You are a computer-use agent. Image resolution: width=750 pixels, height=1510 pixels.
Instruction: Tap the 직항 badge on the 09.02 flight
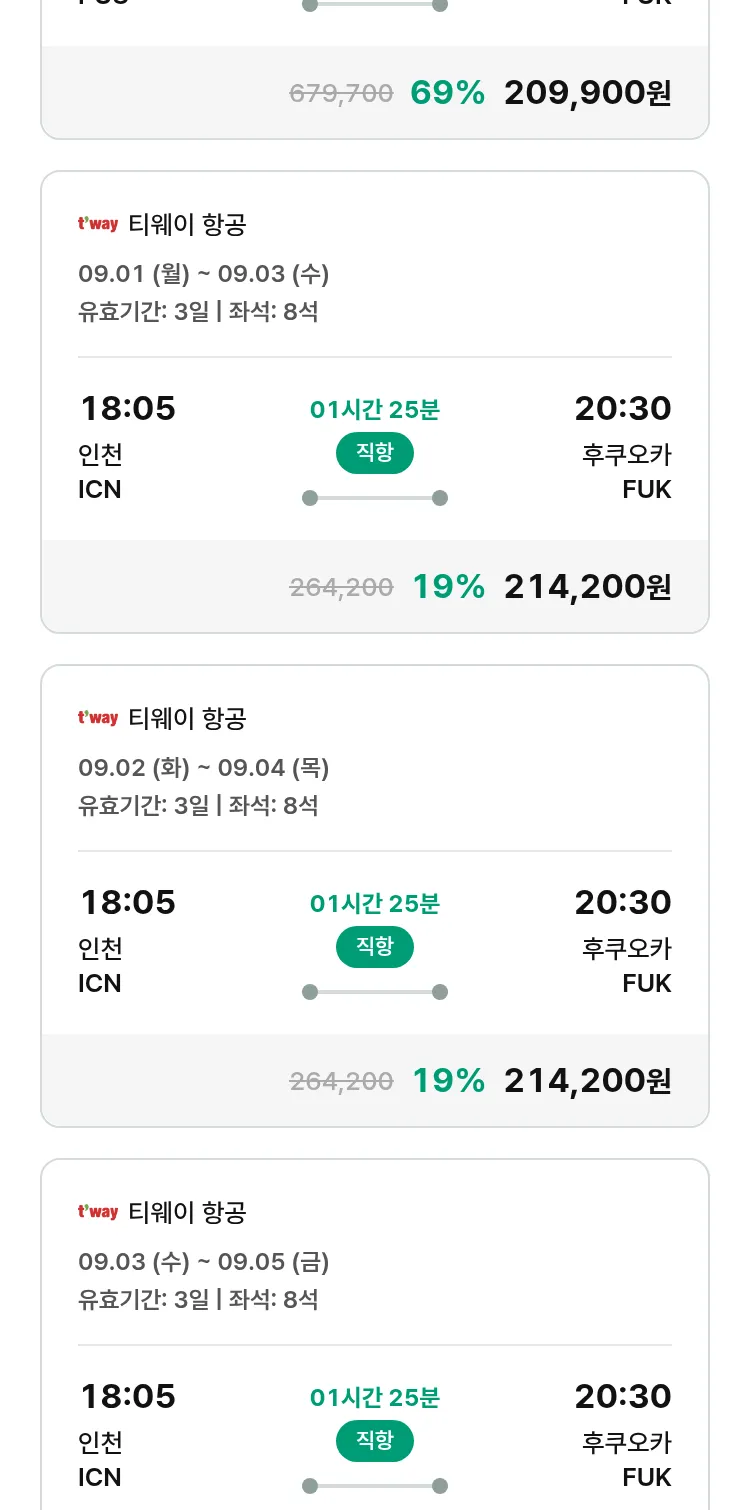coord(375,947)
